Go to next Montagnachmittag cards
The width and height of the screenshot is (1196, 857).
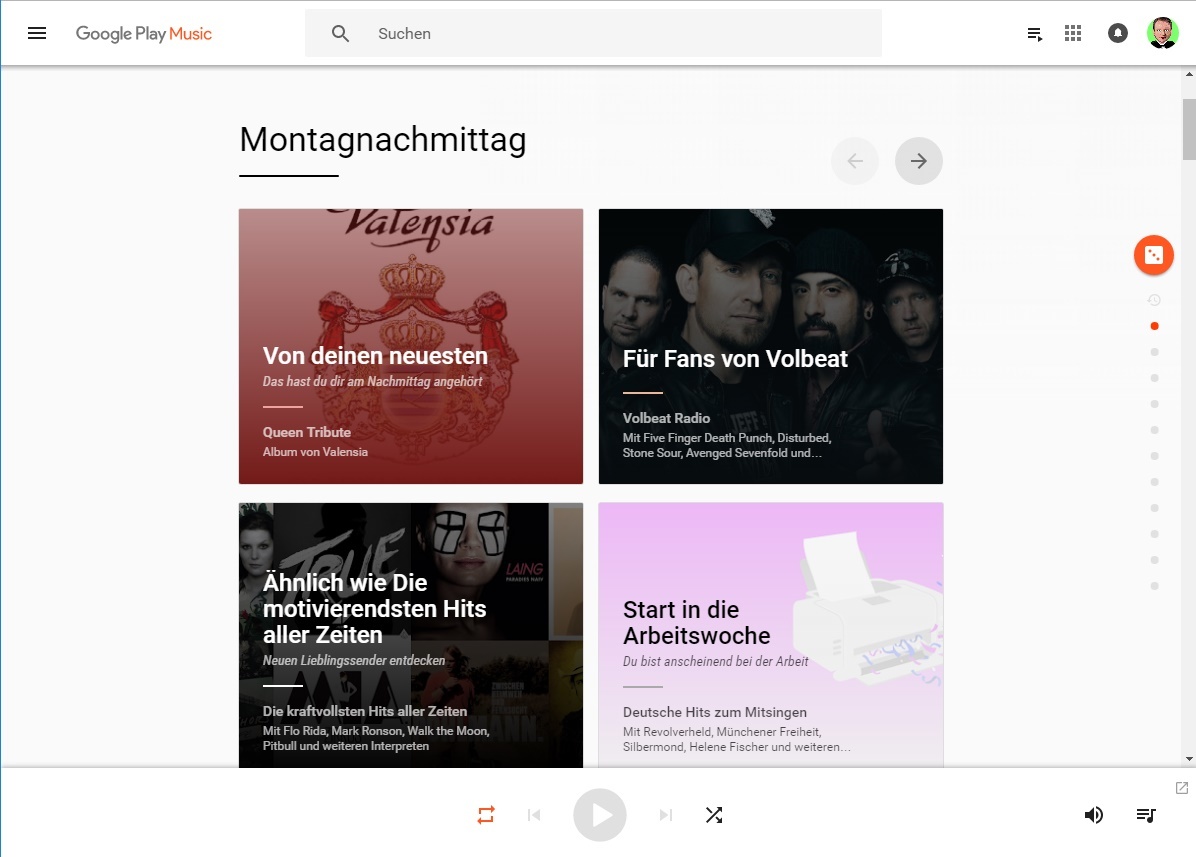point(918,161)
